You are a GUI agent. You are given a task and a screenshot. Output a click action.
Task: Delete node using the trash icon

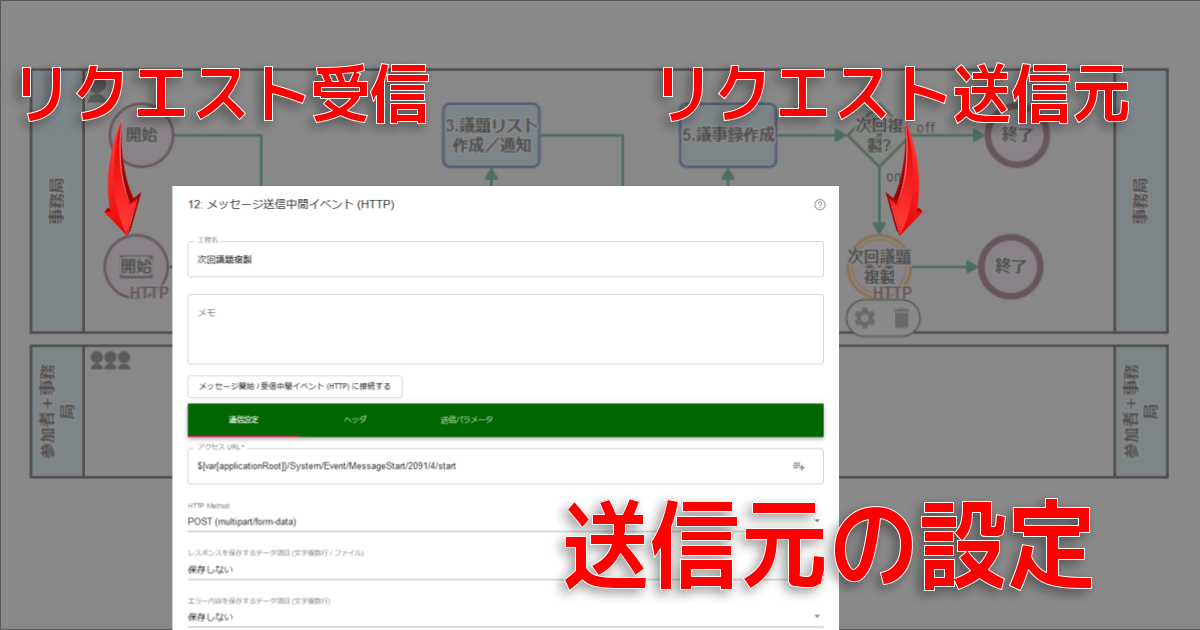[x=901, y=319]
